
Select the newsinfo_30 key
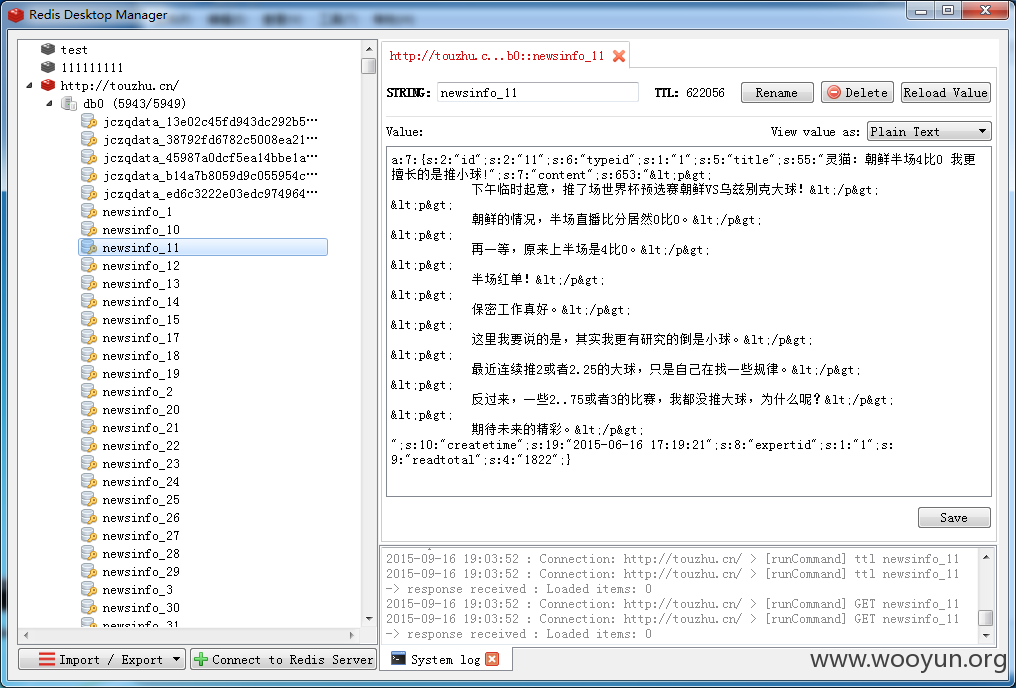[x=141, y=608]
